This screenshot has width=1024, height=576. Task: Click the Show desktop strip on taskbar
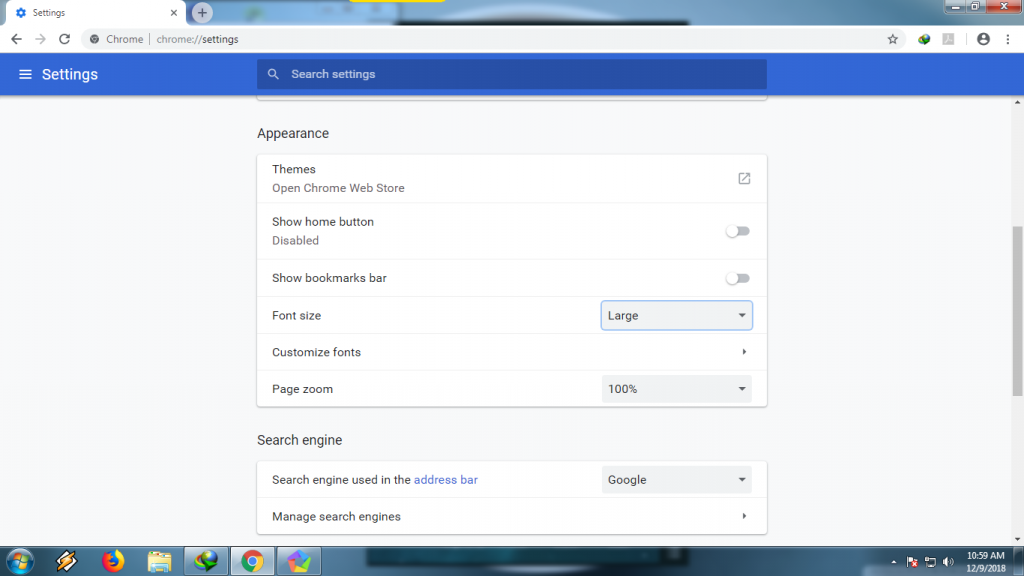pos(1017,562)
